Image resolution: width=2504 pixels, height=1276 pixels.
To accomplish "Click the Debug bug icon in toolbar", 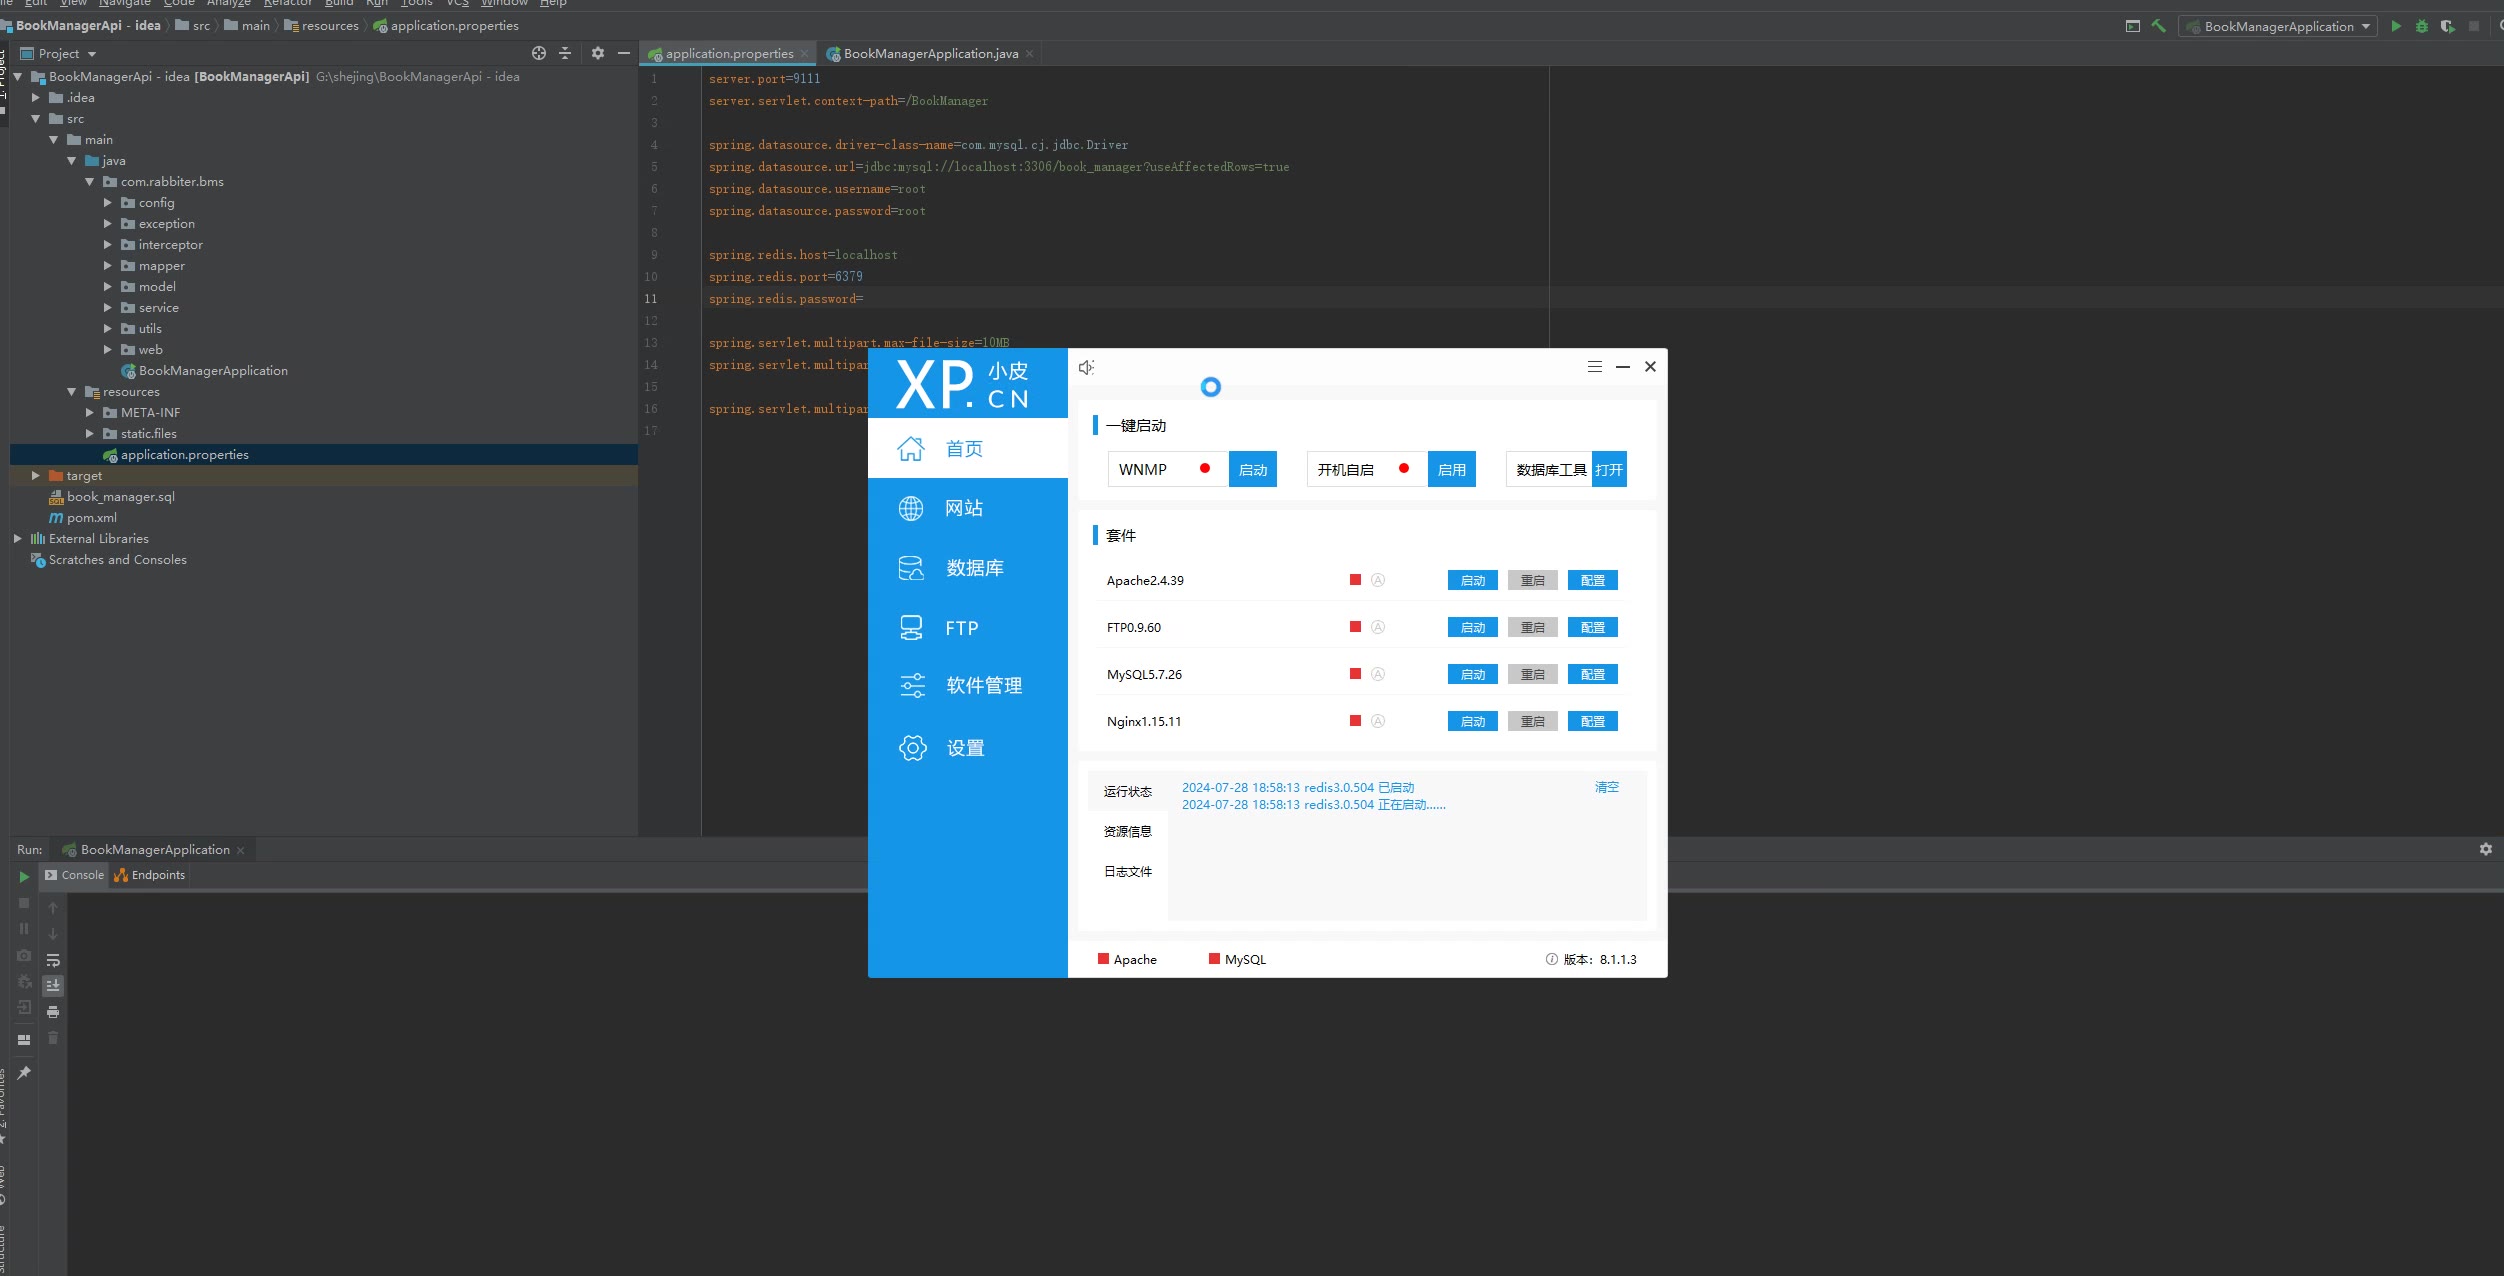I will coord(2422,26).
